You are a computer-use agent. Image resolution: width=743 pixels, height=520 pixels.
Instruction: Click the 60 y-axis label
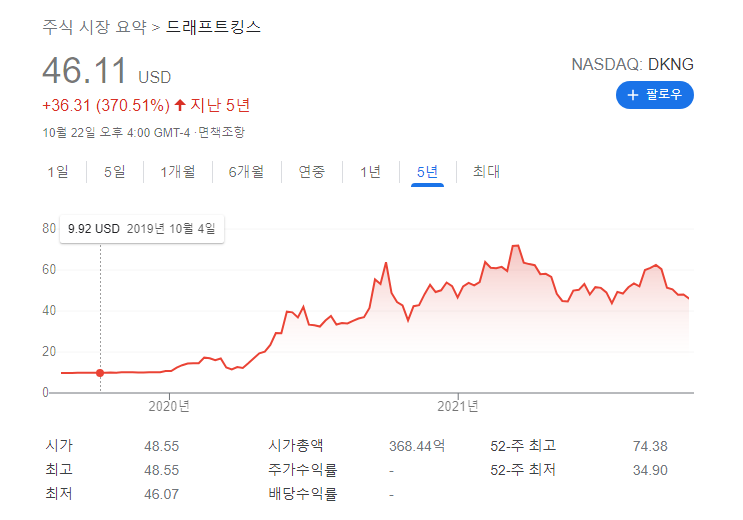coord(49,270)
